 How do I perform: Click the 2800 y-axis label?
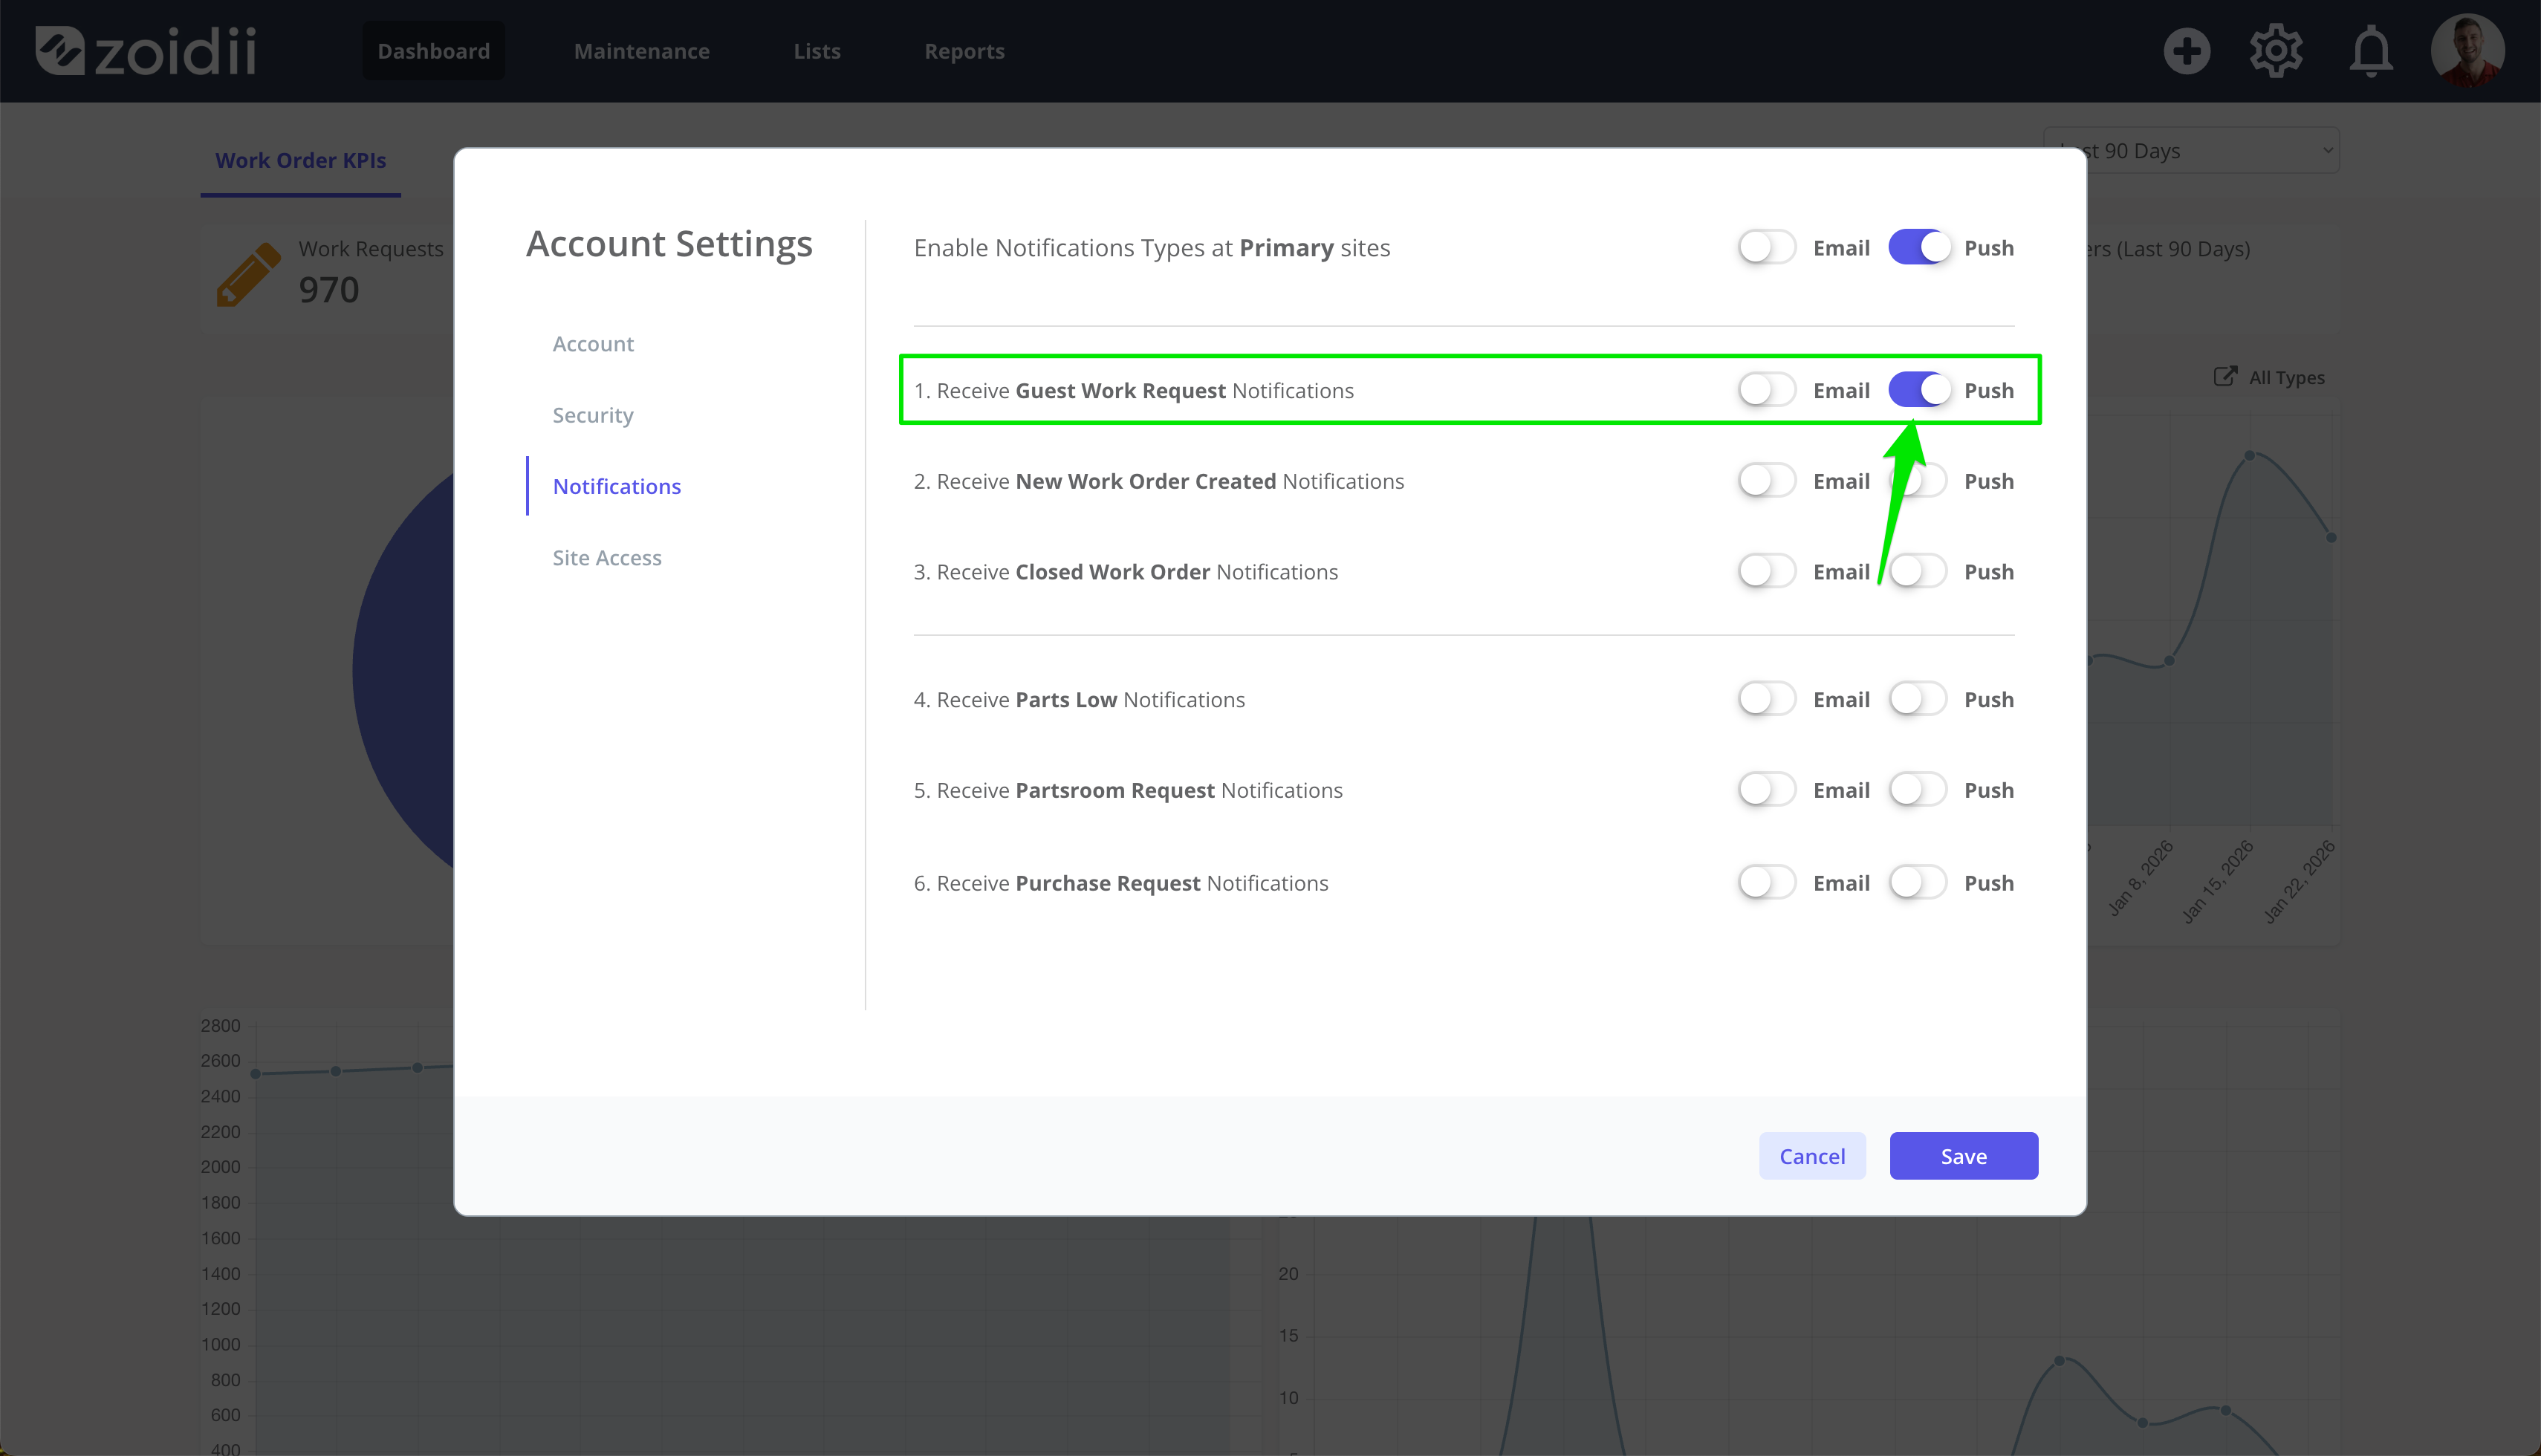point(220,1026)
